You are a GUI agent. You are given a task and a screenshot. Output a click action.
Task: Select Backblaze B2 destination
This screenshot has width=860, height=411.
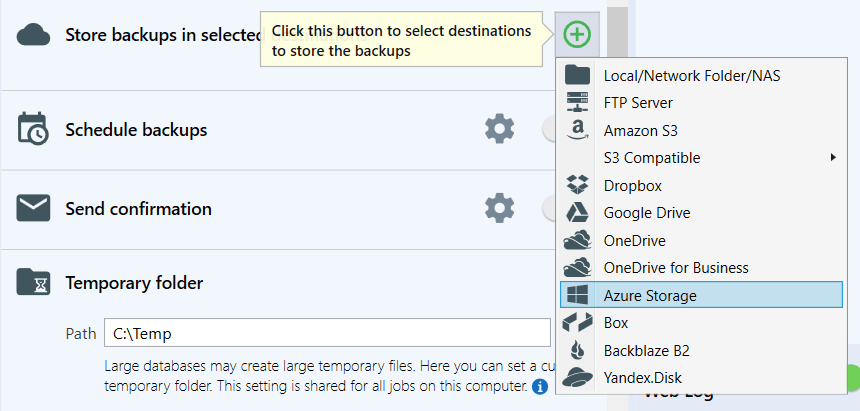click(701, 350)
